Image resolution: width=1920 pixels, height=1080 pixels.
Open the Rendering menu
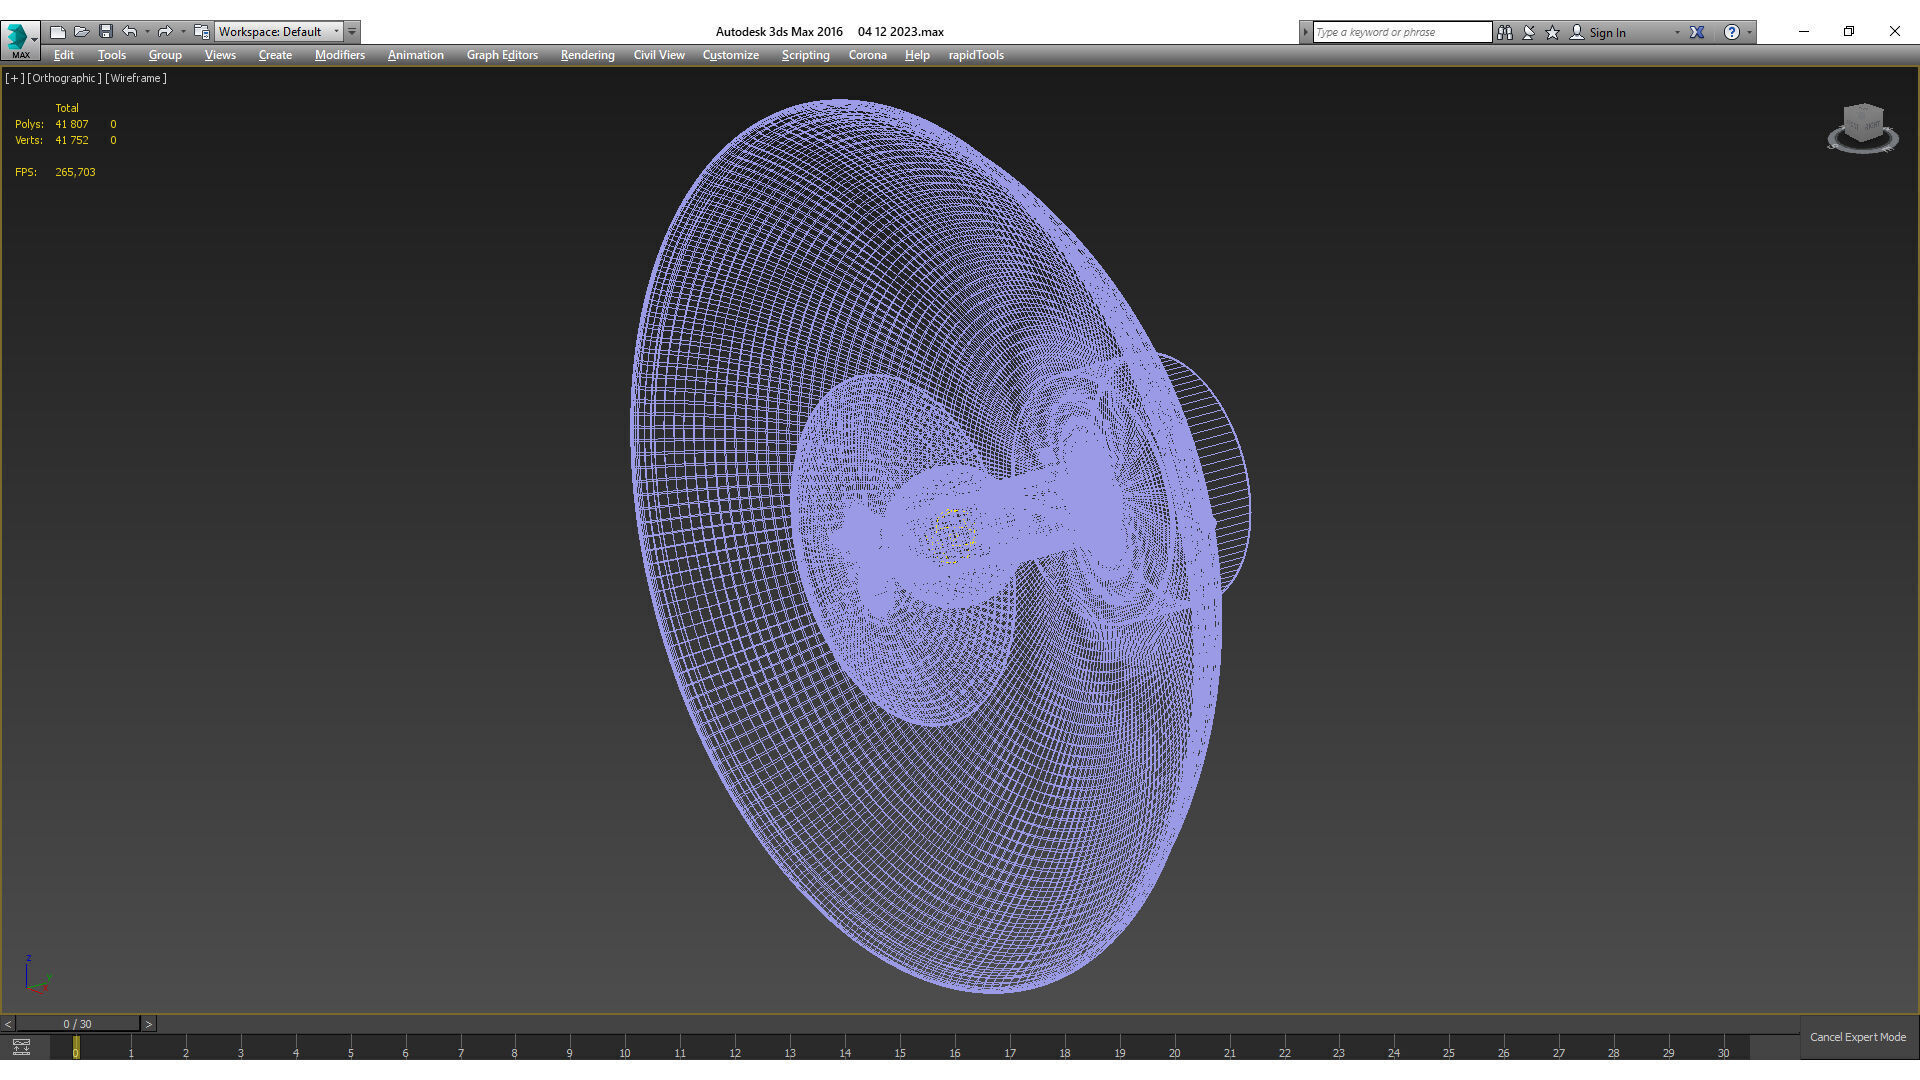coord(587,55)
